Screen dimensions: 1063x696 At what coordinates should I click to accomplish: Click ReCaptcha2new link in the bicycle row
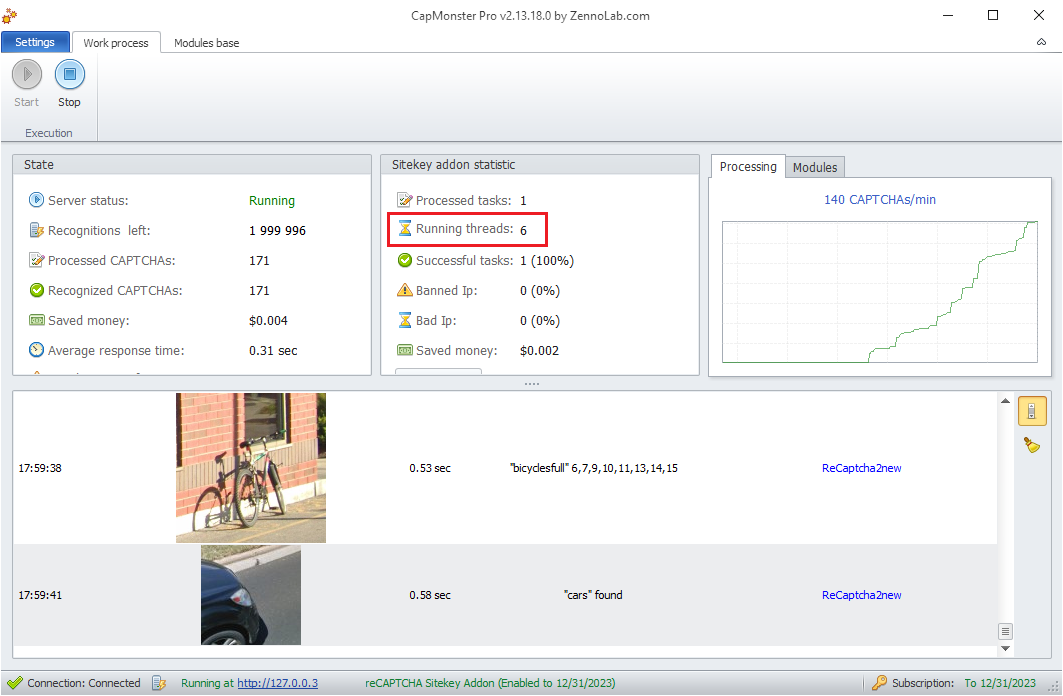tap(861, 468)
